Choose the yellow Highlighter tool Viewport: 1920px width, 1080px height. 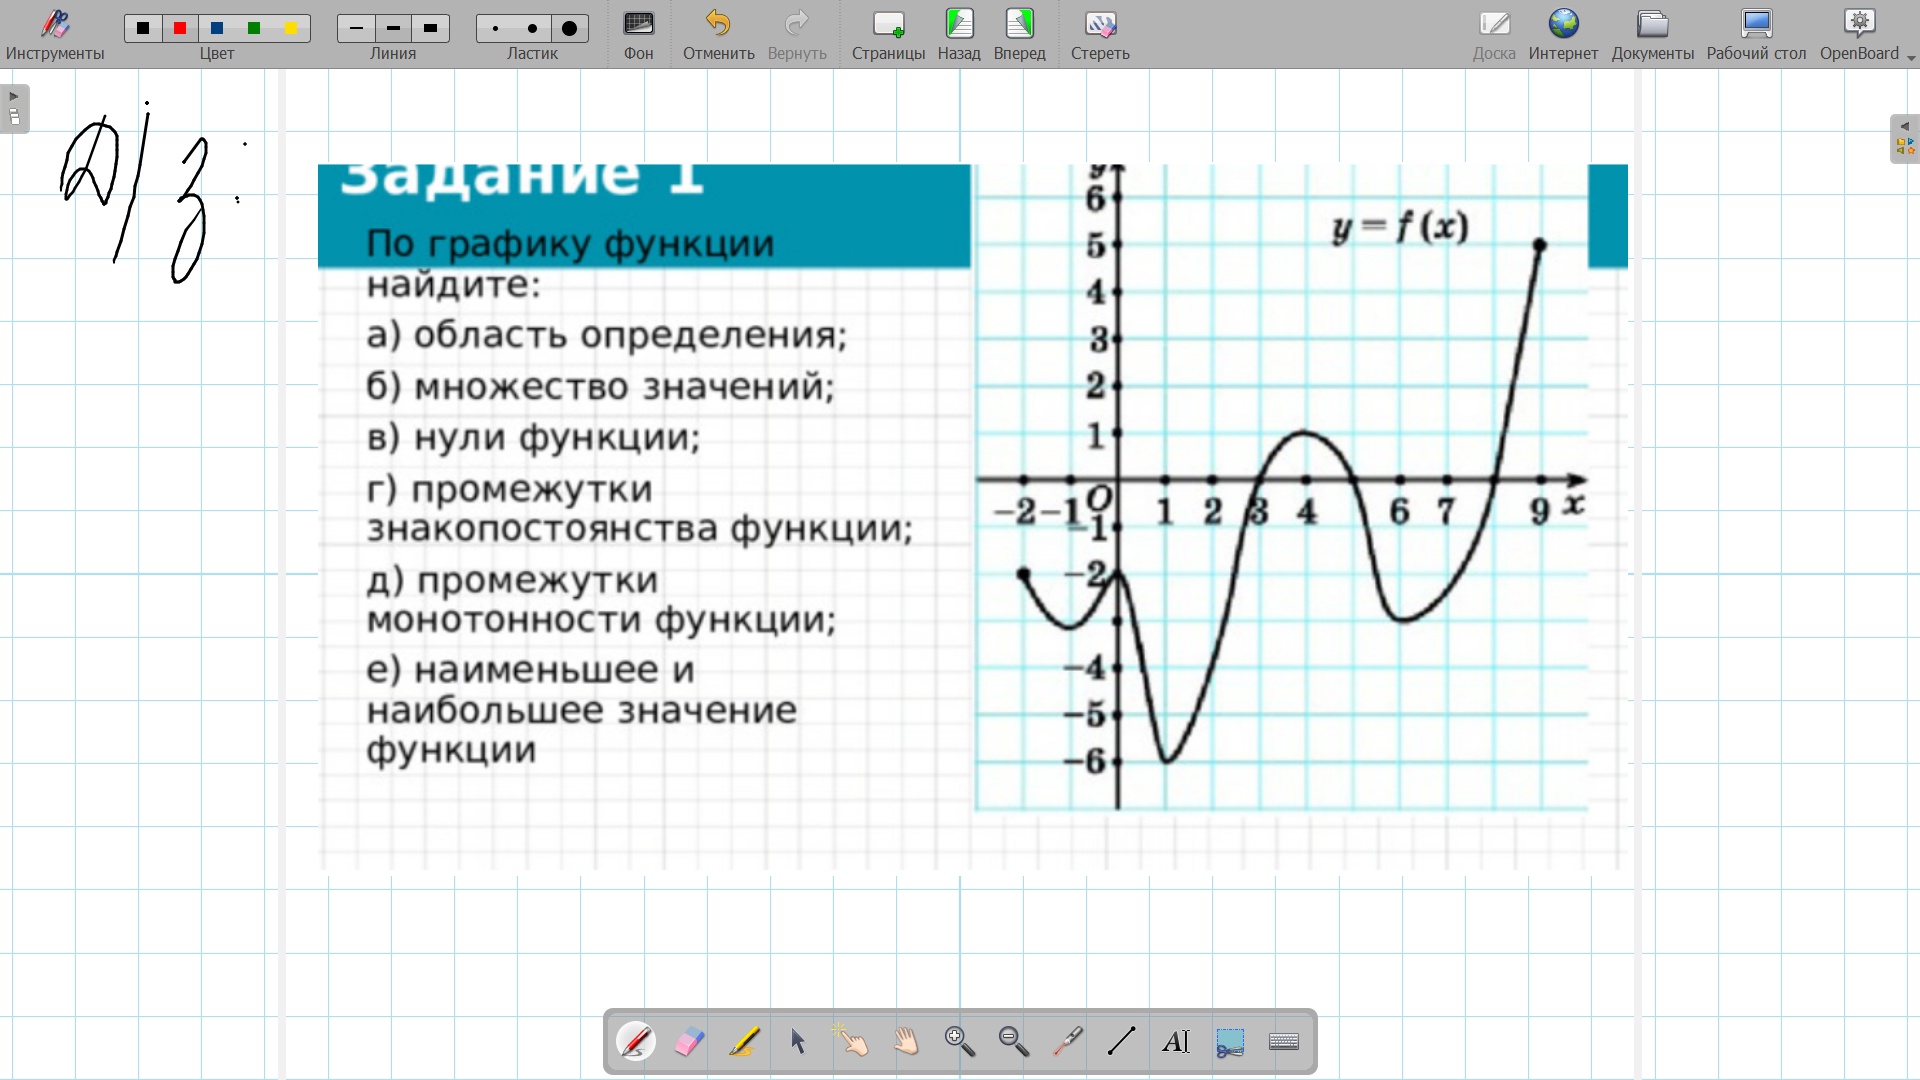pos(744,1042)
